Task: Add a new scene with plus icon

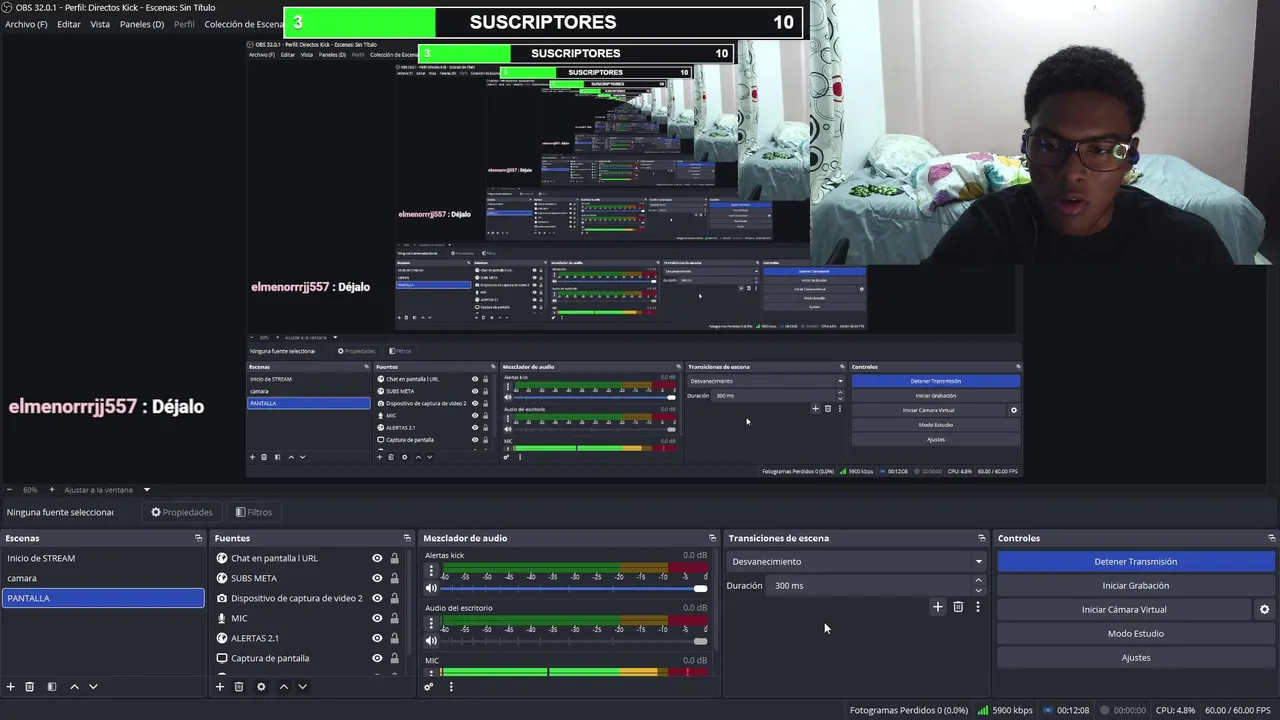Action: point(11,687)
